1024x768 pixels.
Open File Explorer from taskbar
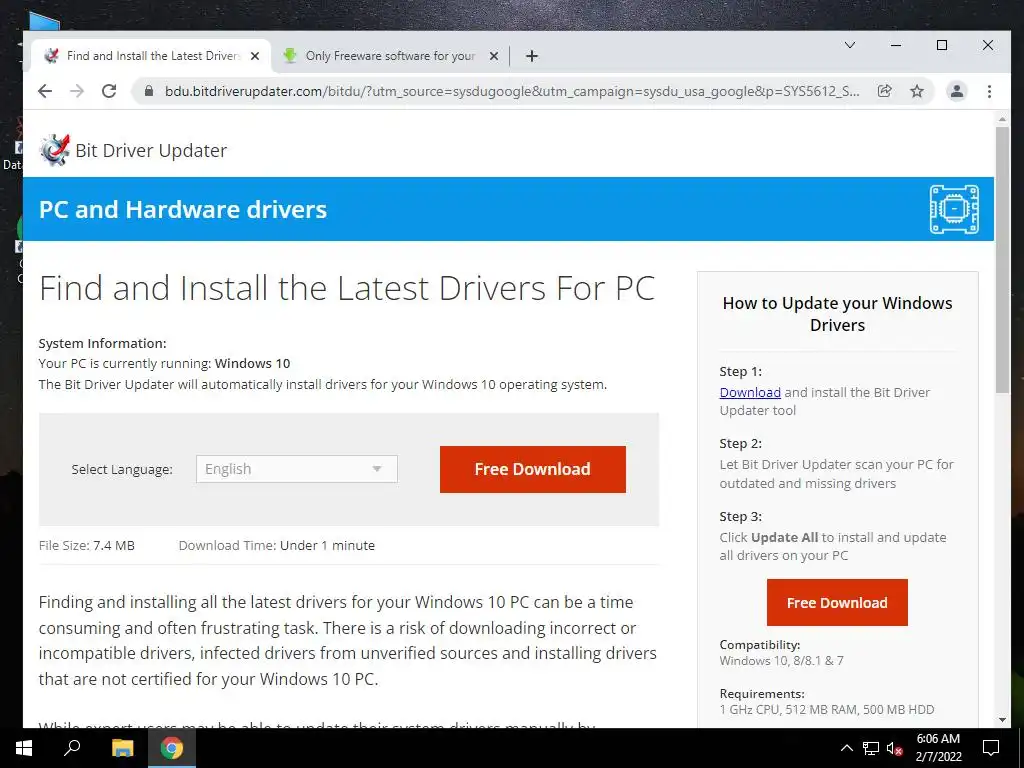click(122, 748)
